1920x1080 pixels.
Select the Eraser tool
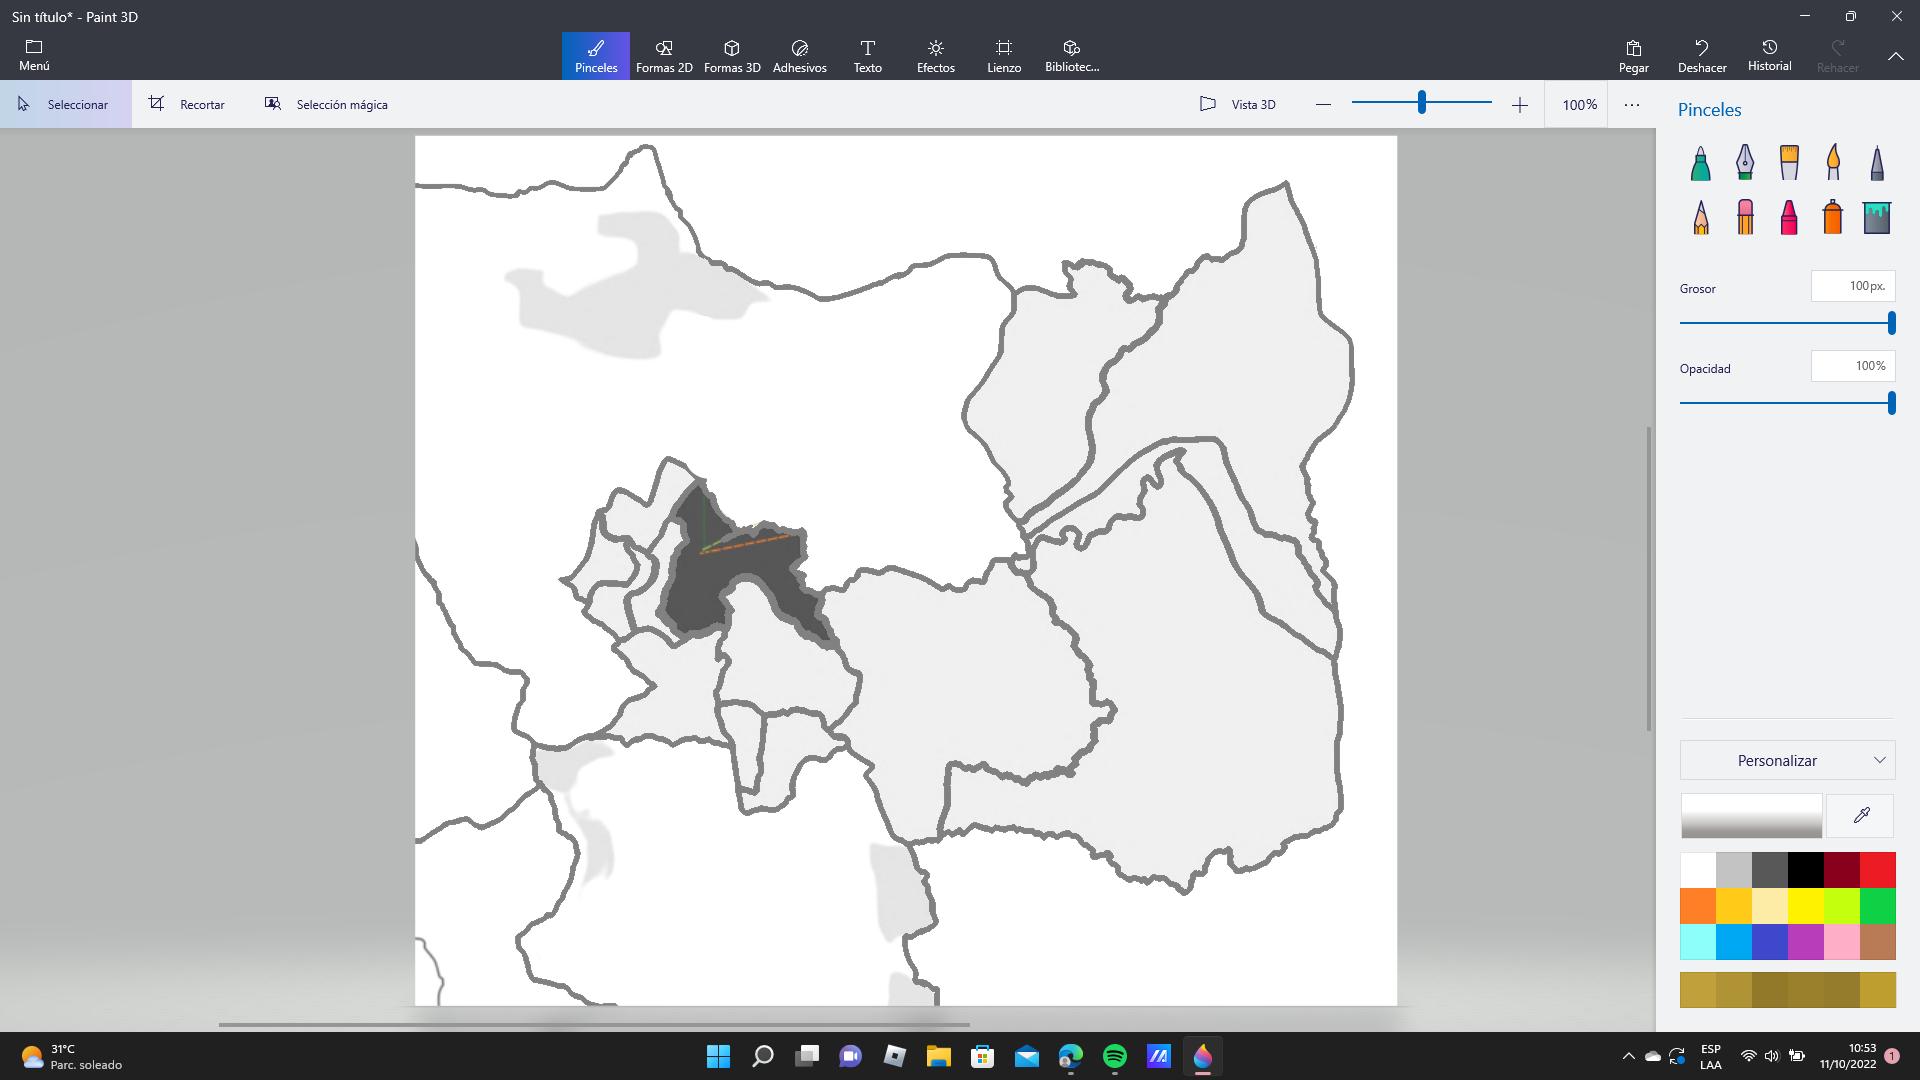(1745, 217)
